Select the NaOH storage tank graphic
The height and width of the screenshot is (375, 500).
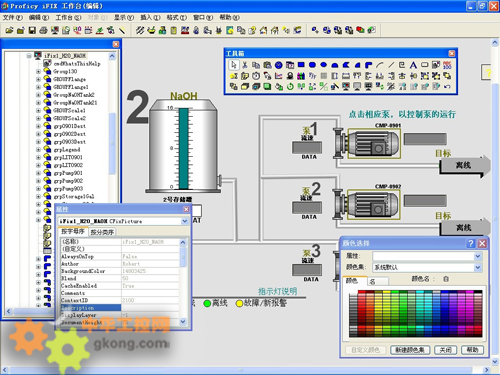tap(183, 147)
